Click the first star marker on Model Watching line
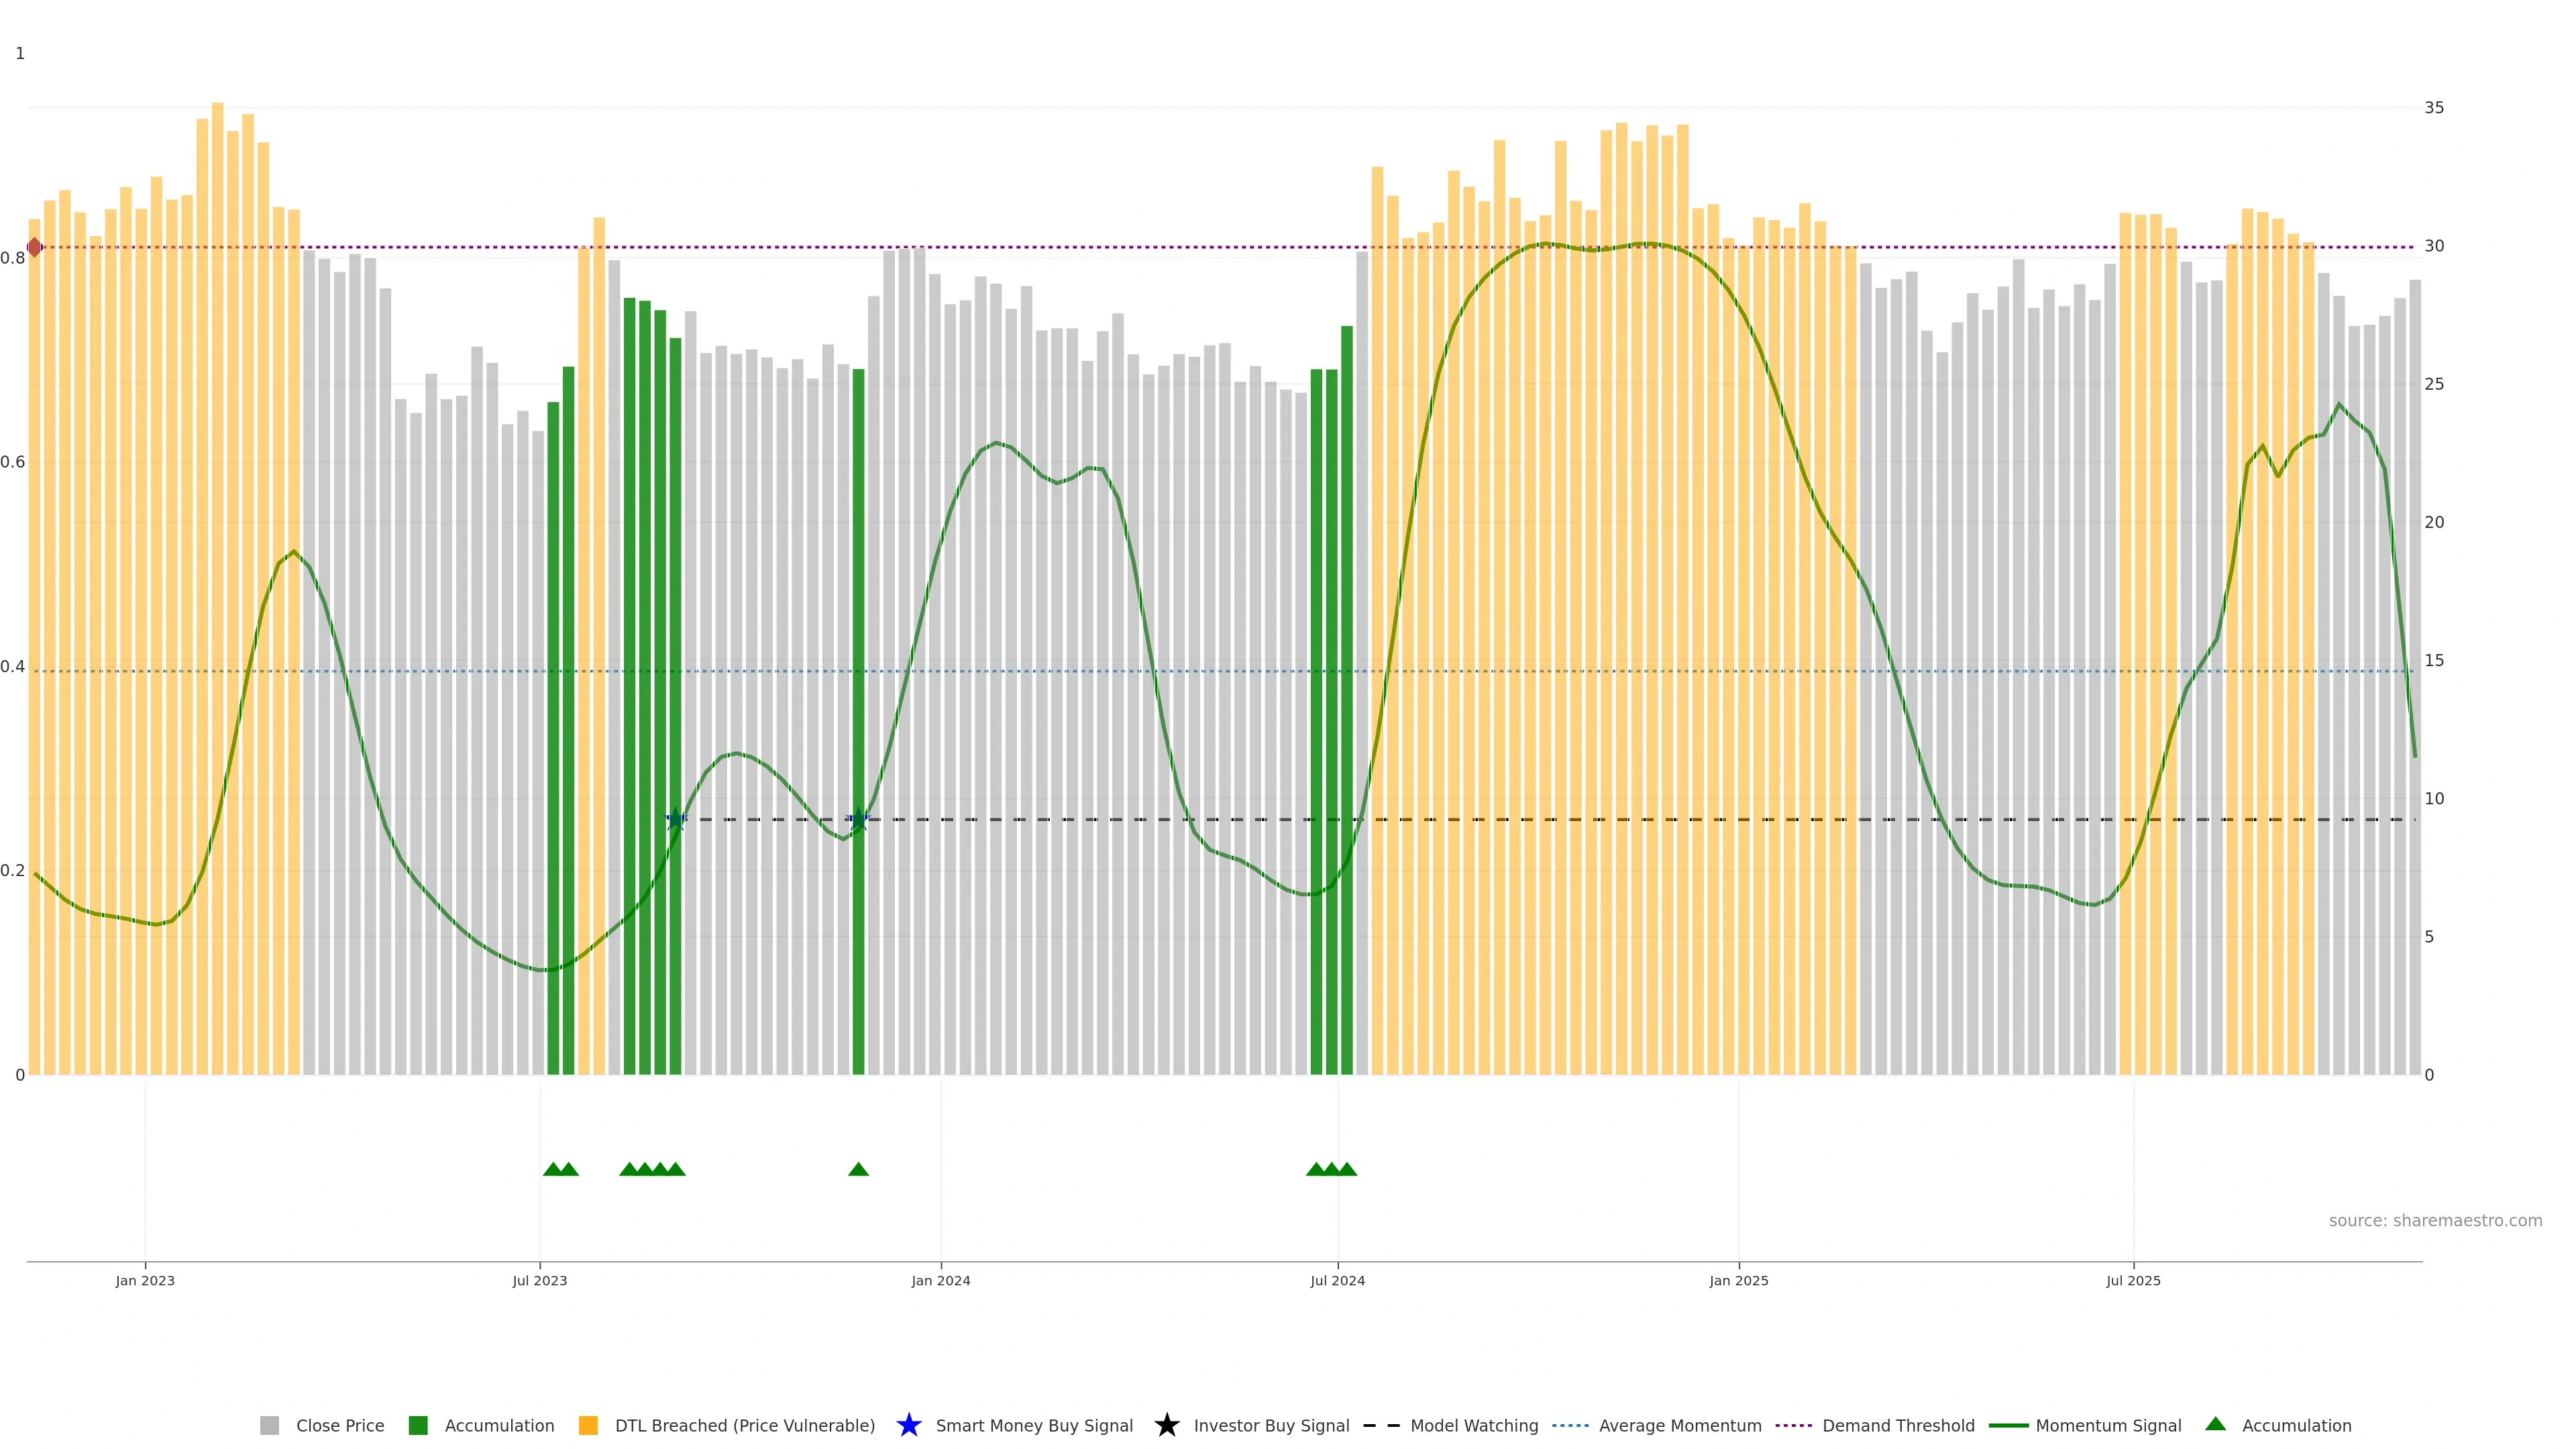 point(676,819)
